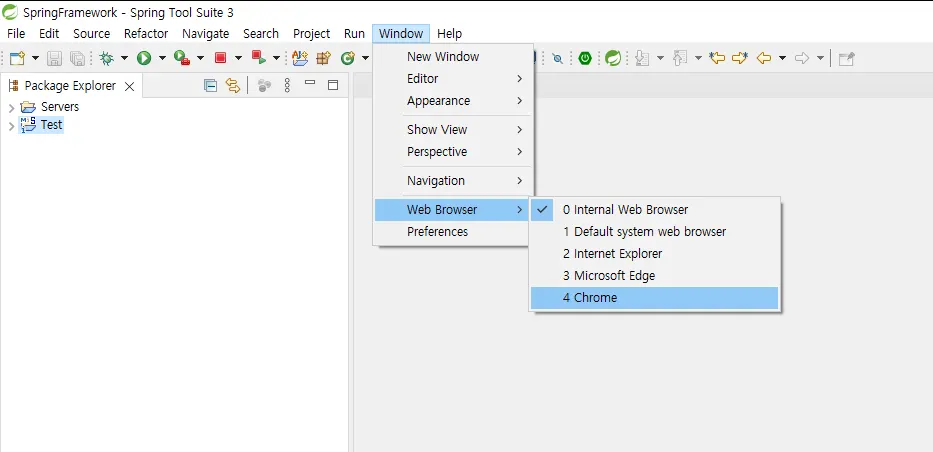Open dropdown next to Relaunch icon

(276, 58)
